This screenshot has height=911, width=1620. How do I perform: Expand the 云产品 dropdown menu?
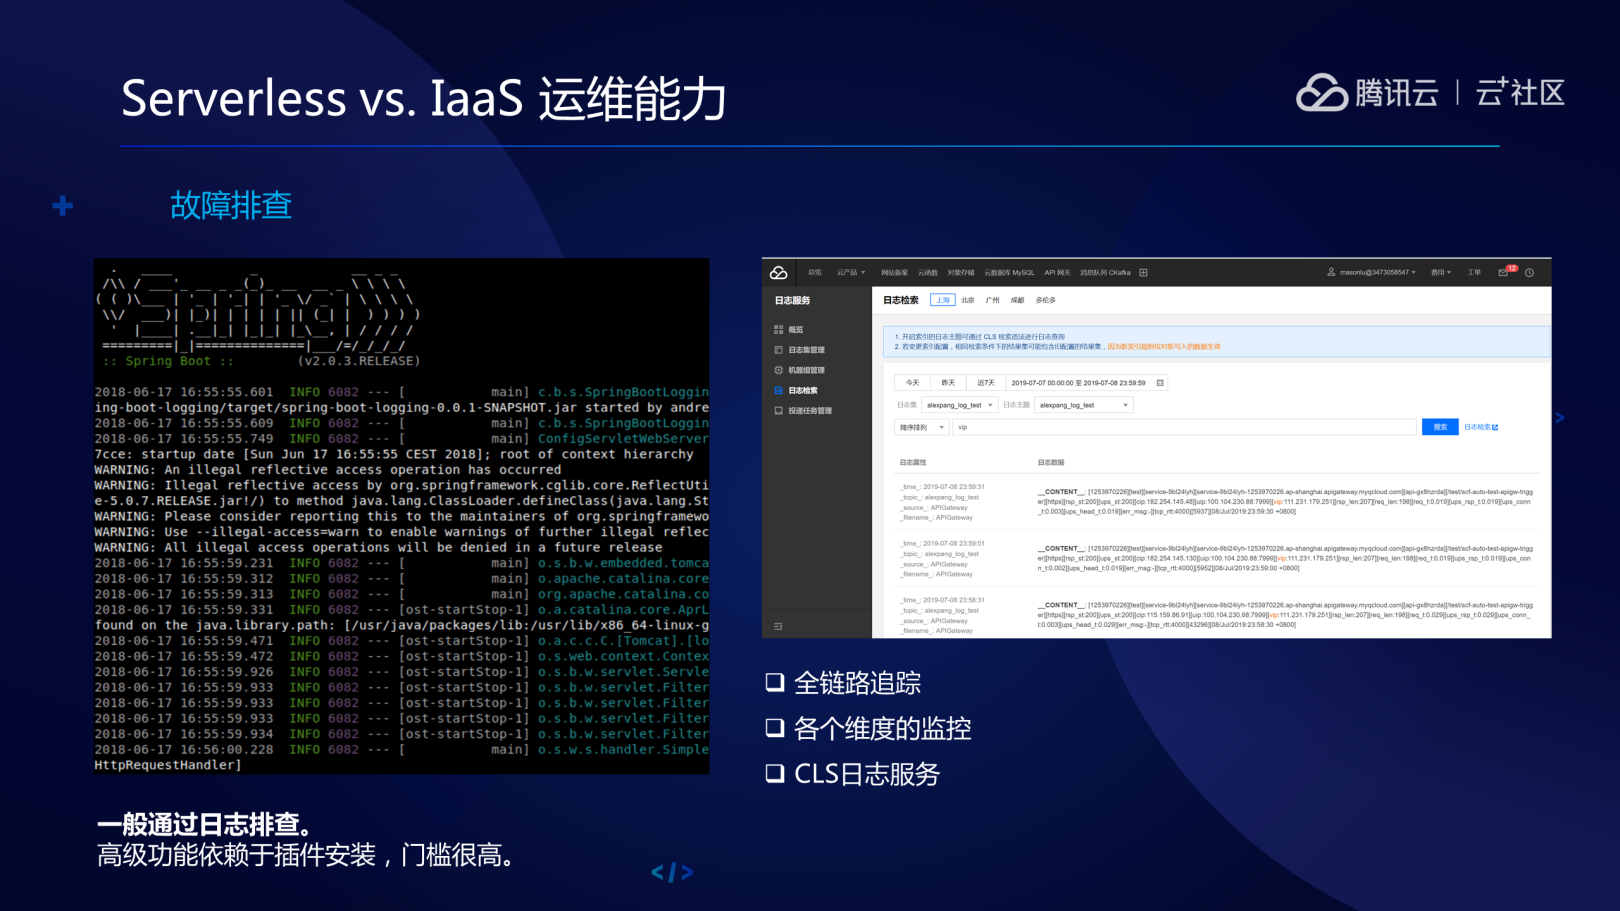pos(851,273)
